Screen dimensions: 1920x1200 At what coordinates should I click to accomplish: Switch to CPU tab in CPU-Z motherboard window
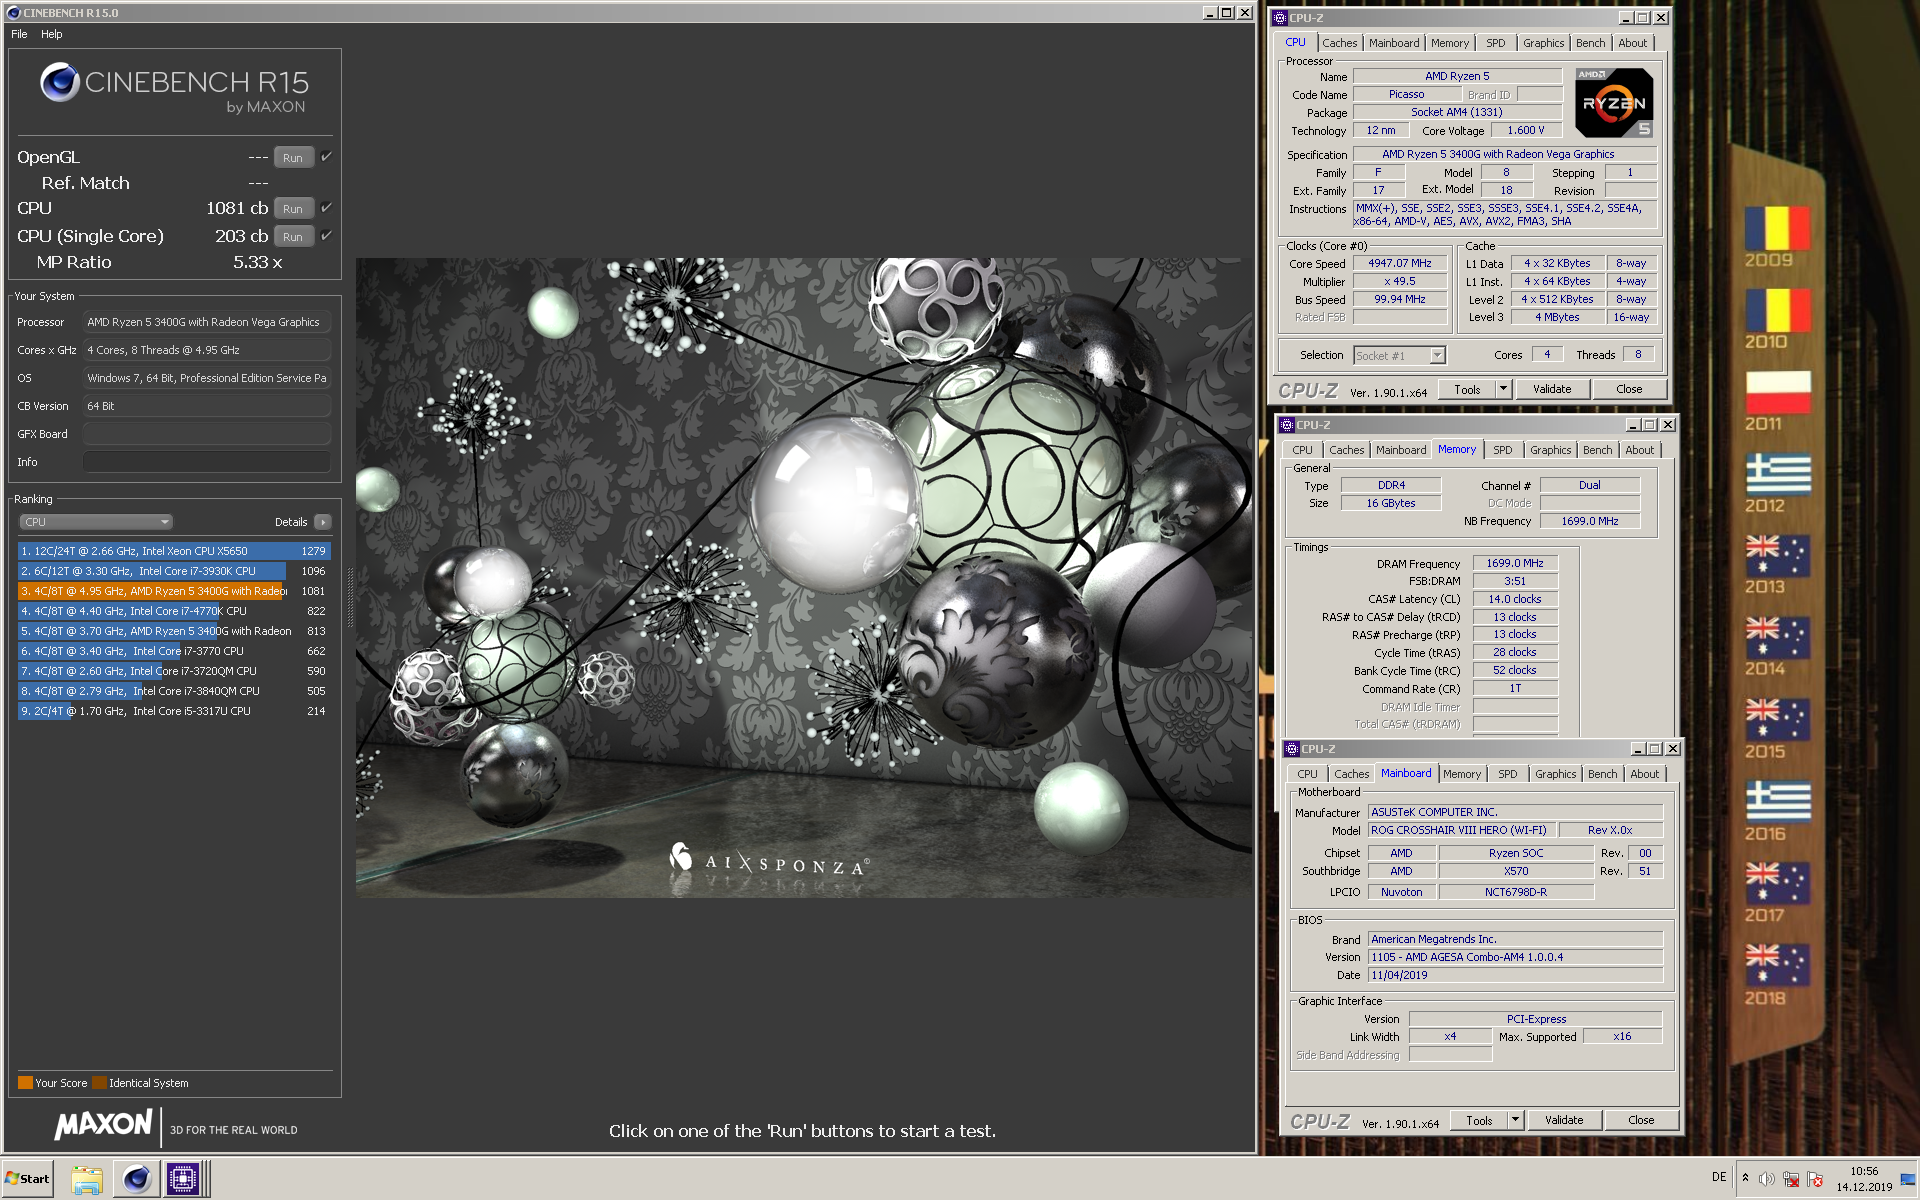pyautogui.click(x=1307, y=774)
